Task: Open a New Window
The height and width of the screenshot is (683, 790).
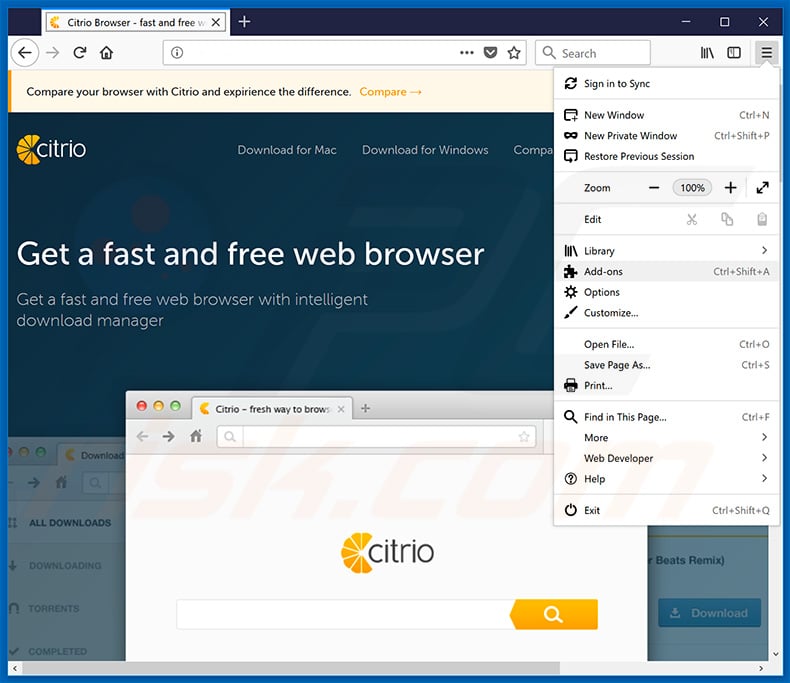Action: 666,115
